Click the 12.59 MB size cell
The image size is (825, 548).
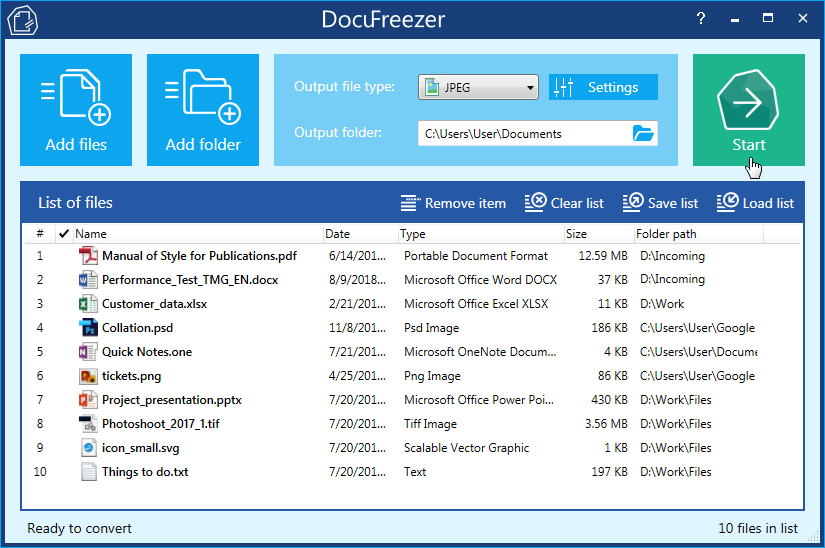tap(603, 256)
